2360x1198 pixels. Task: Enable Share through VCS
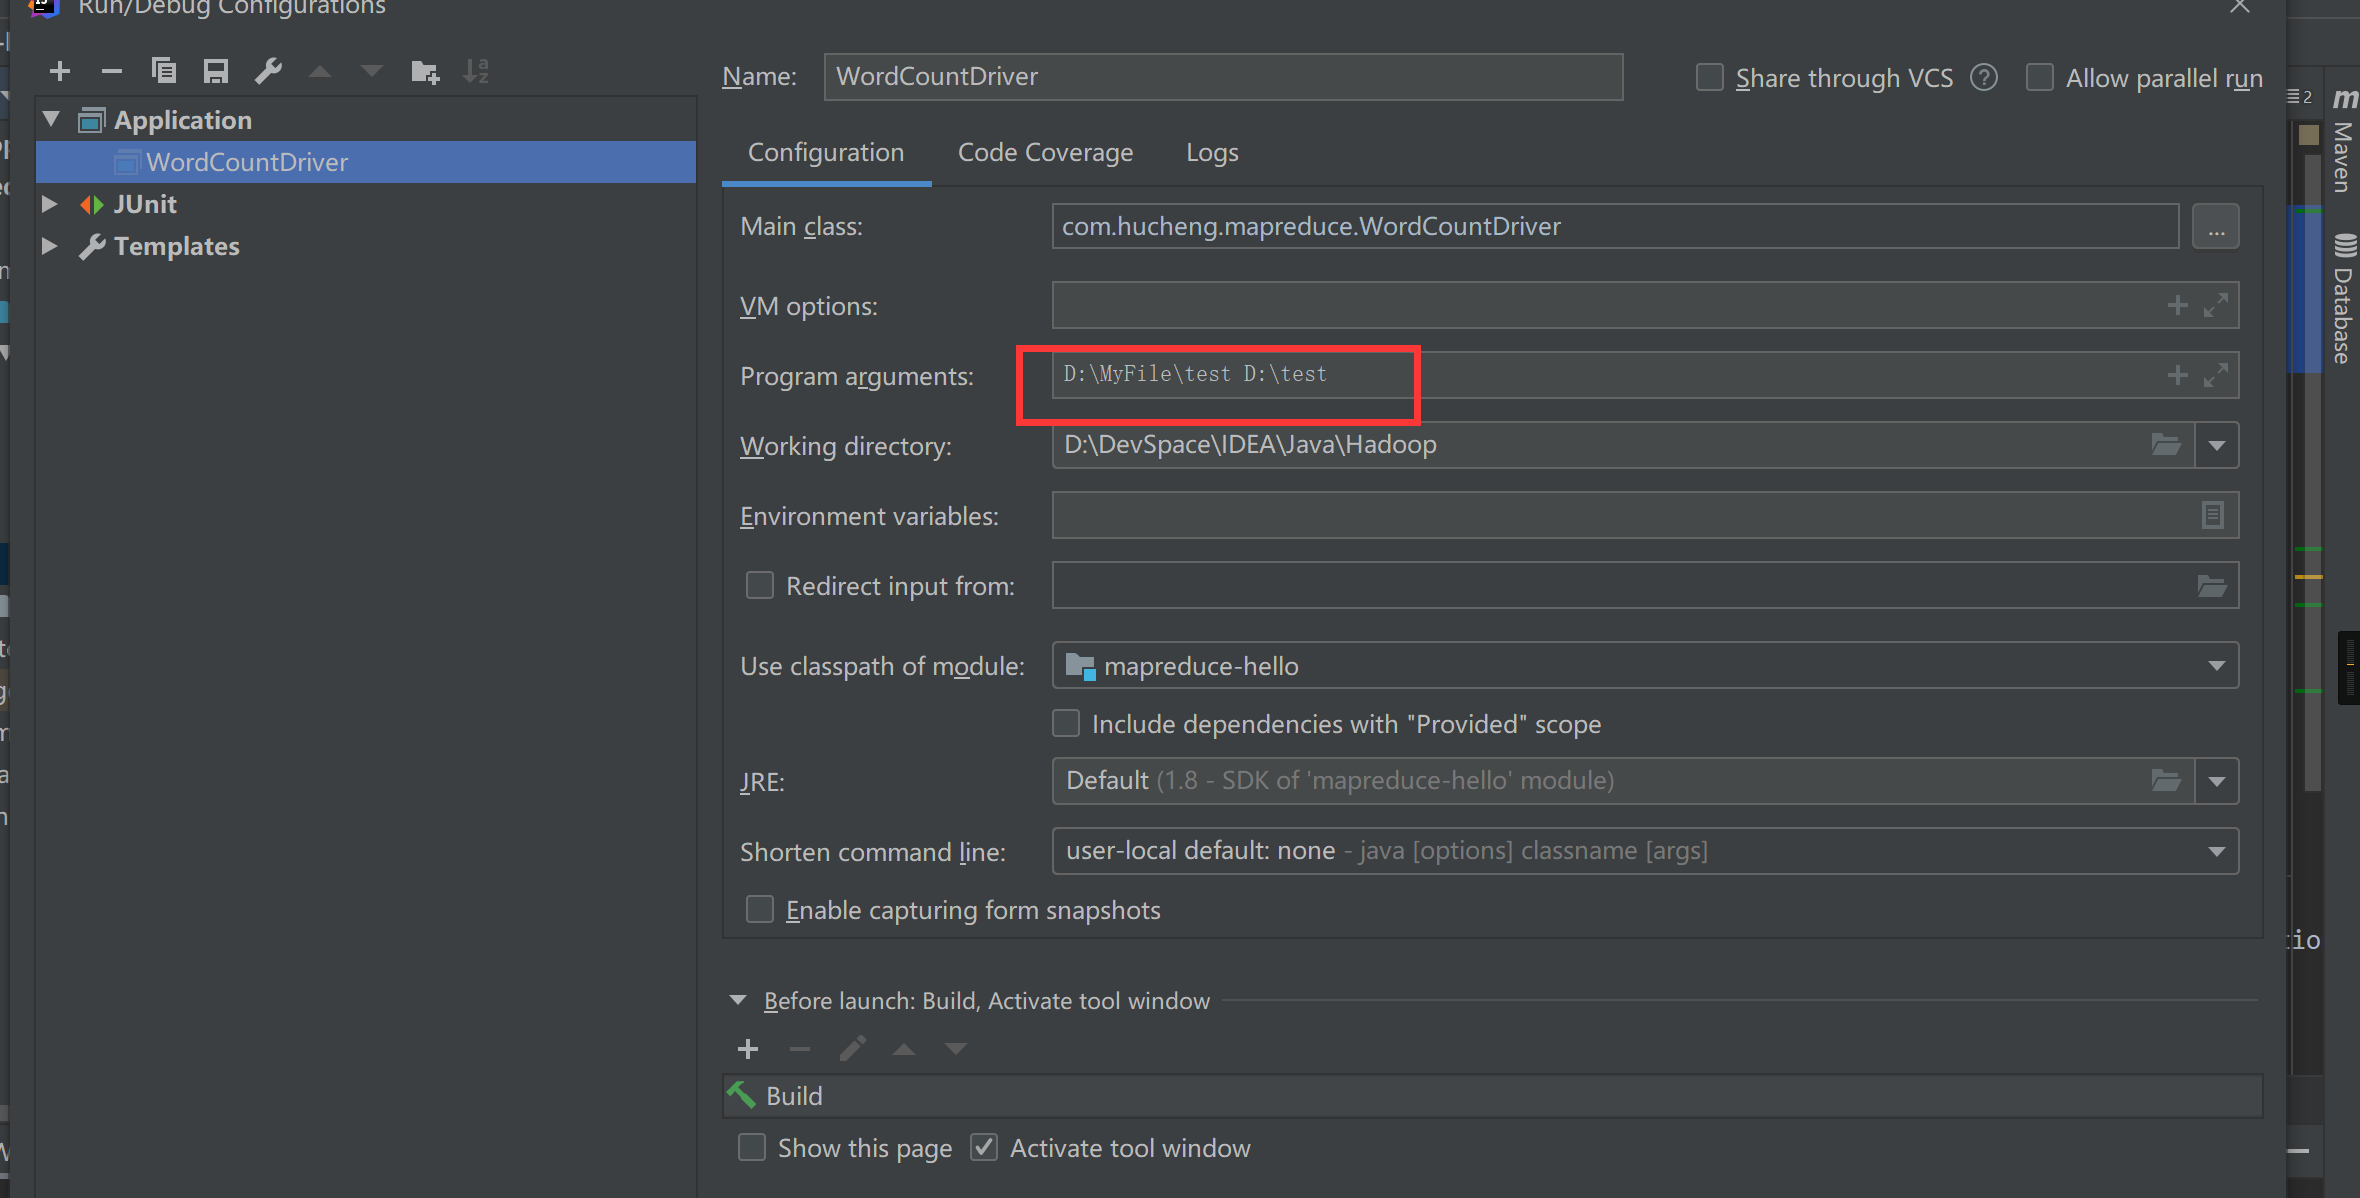[x=1710, y=78]
